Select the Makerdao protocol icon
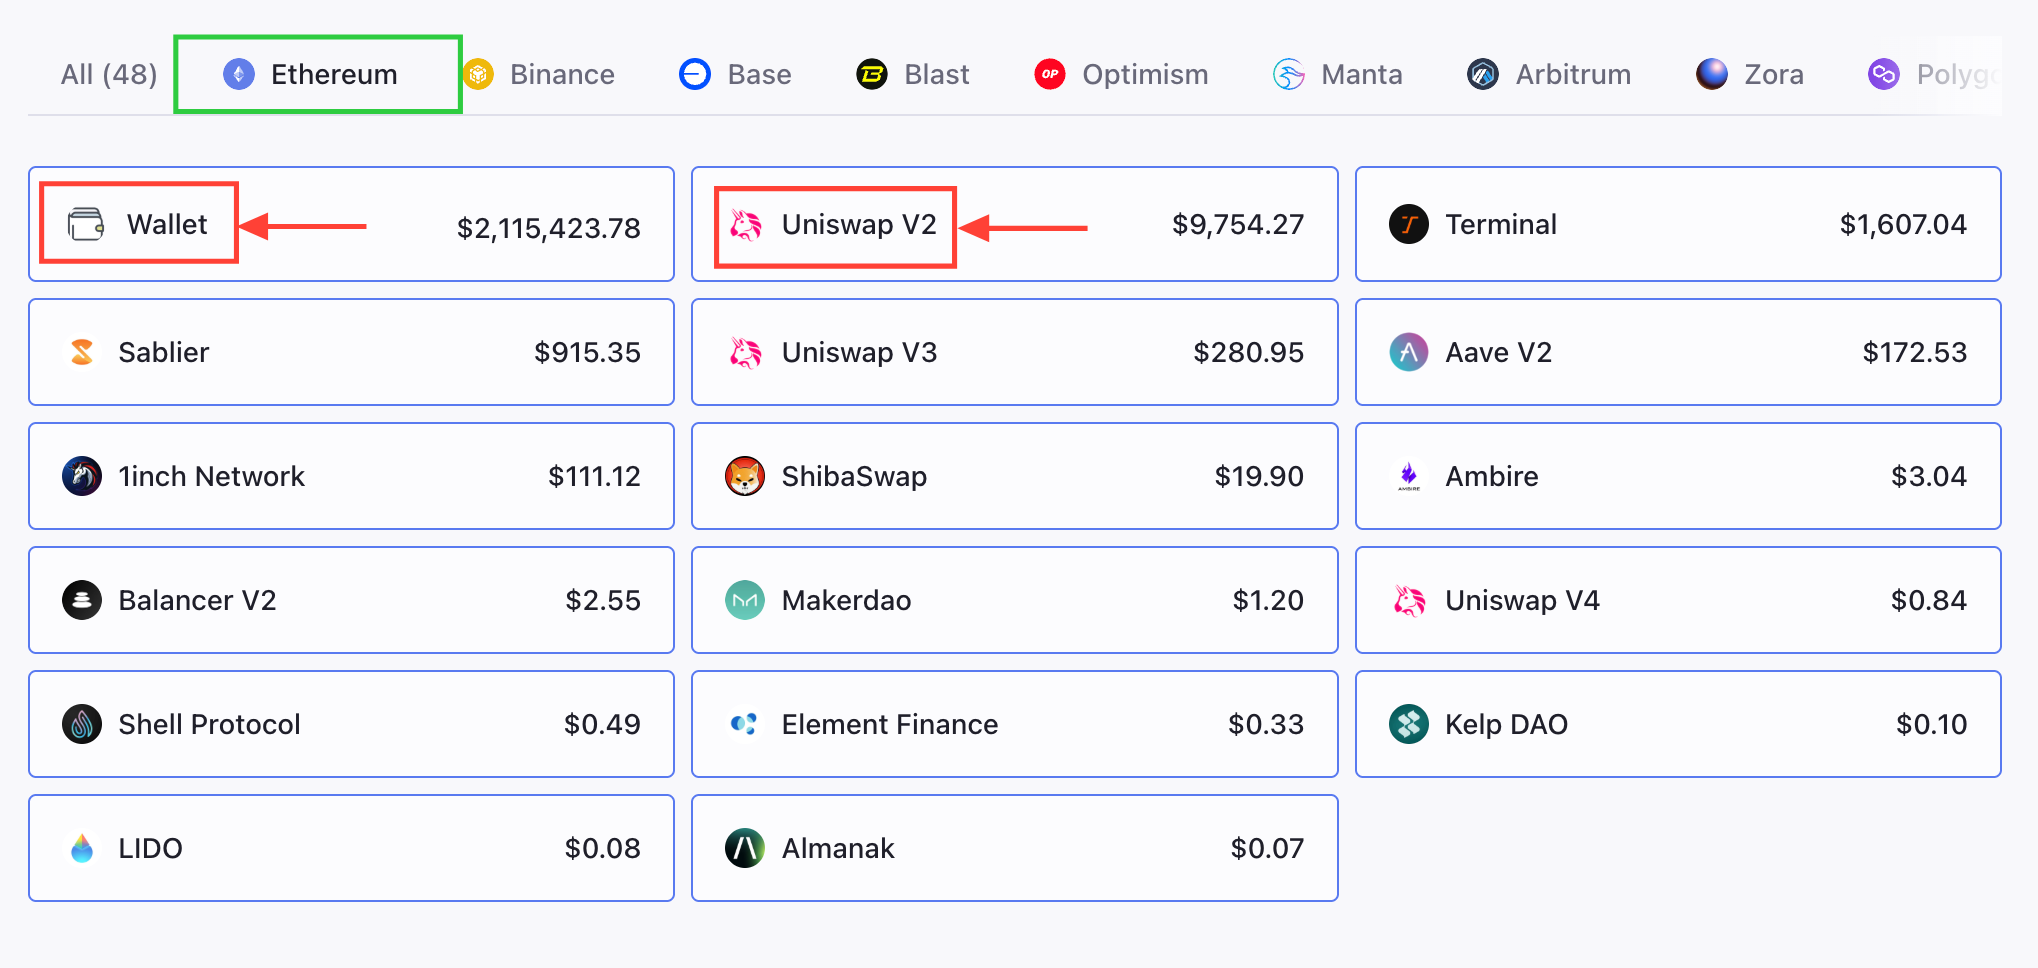This screenshot has height=968, width=2038. click(x=744, y=600)
